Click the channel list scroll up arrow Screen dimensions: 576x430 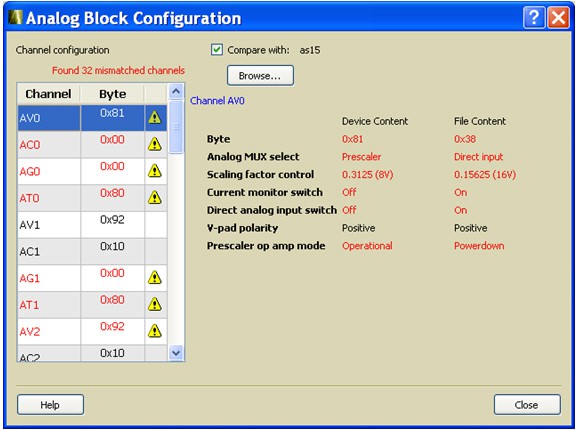click(x=176, y=91)
